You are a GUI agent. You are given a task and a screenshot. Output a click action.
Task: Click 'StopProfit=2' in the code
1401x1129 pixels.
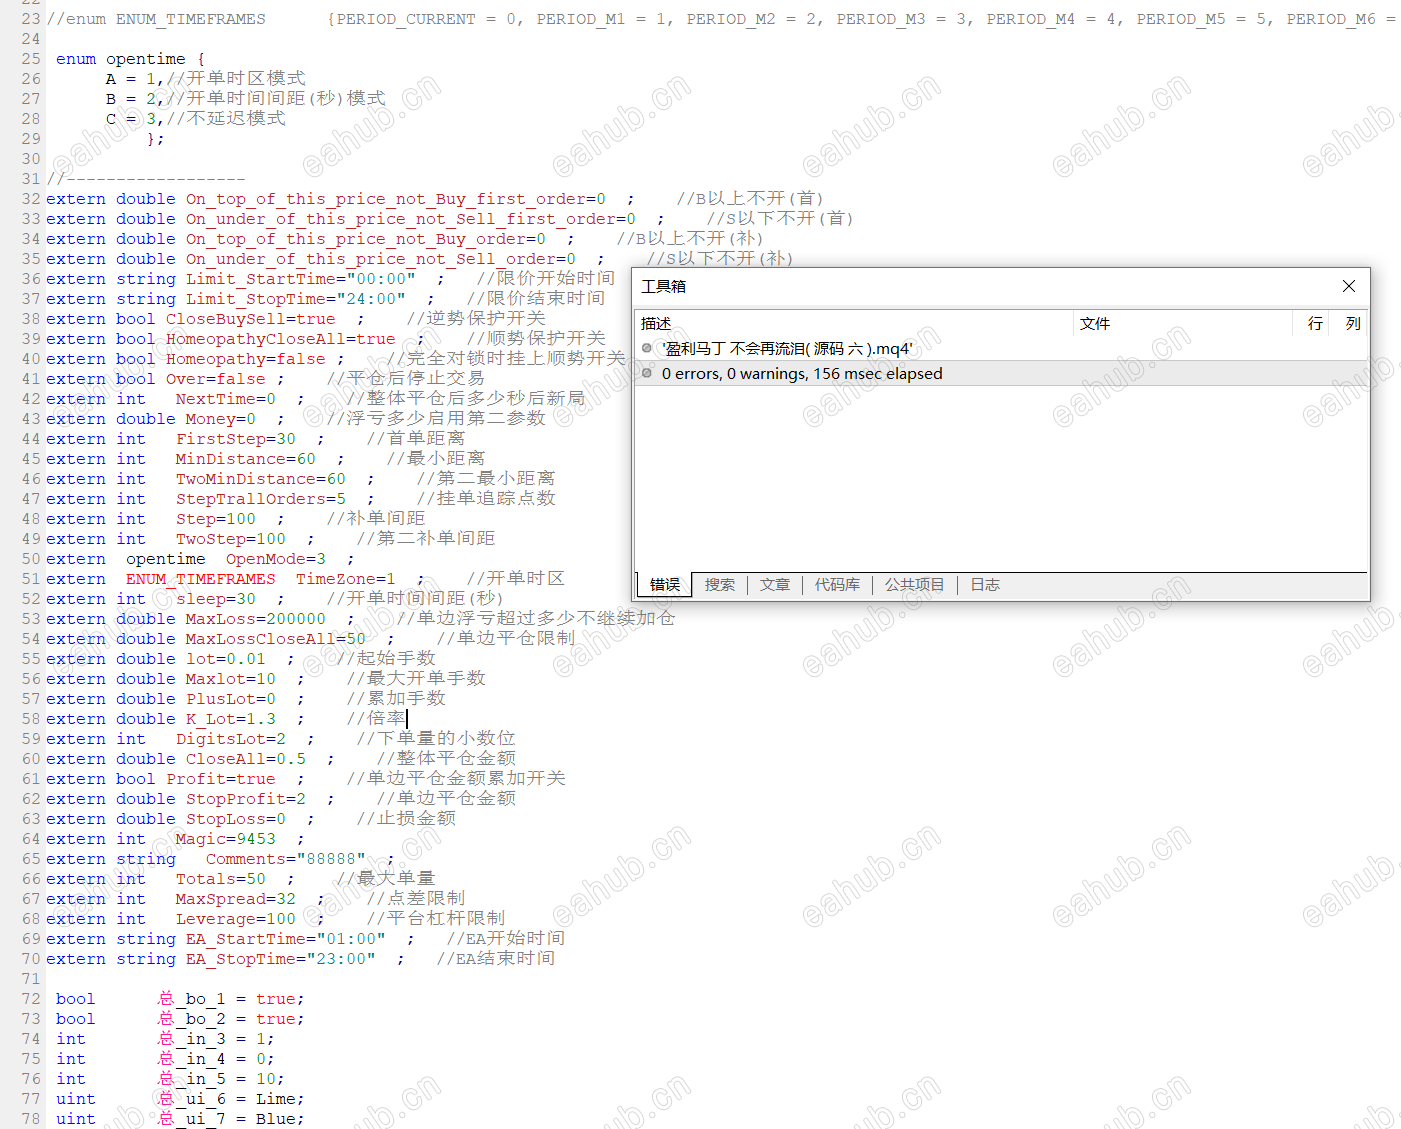tap(246, 799)
